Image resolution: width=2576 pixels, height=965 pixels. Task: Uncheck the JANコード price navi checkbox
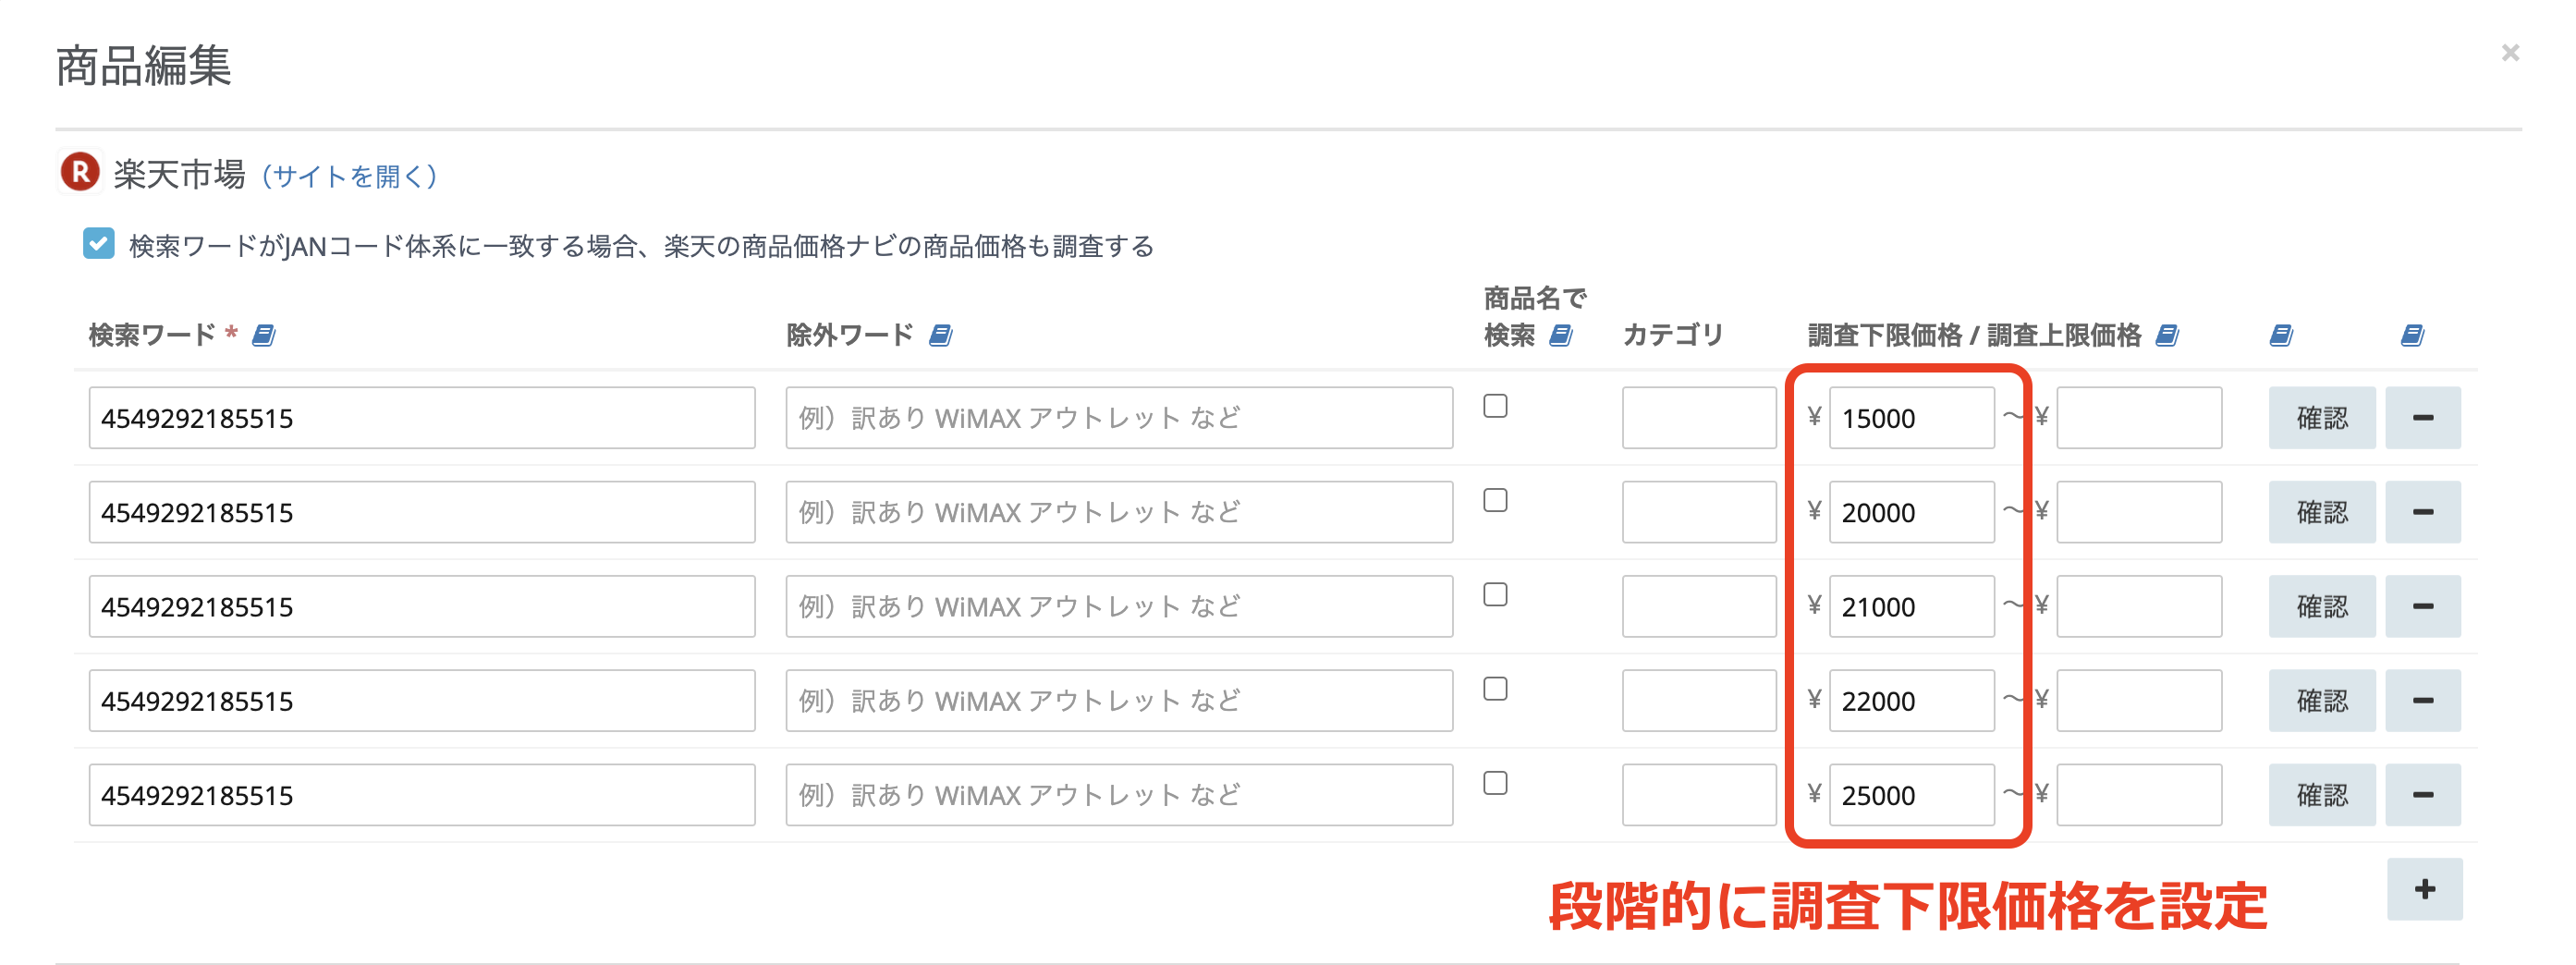point(98,244)
